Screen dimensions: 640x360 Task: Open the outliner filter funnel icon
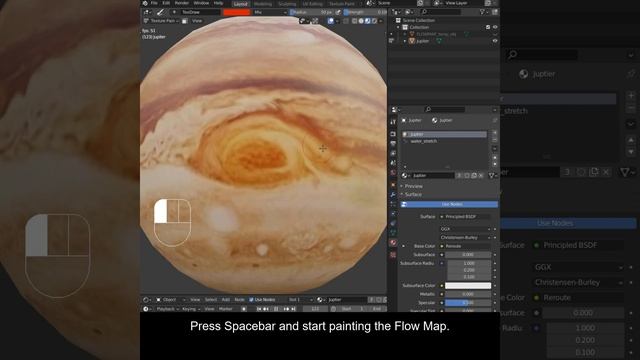[x=483, y=12]
